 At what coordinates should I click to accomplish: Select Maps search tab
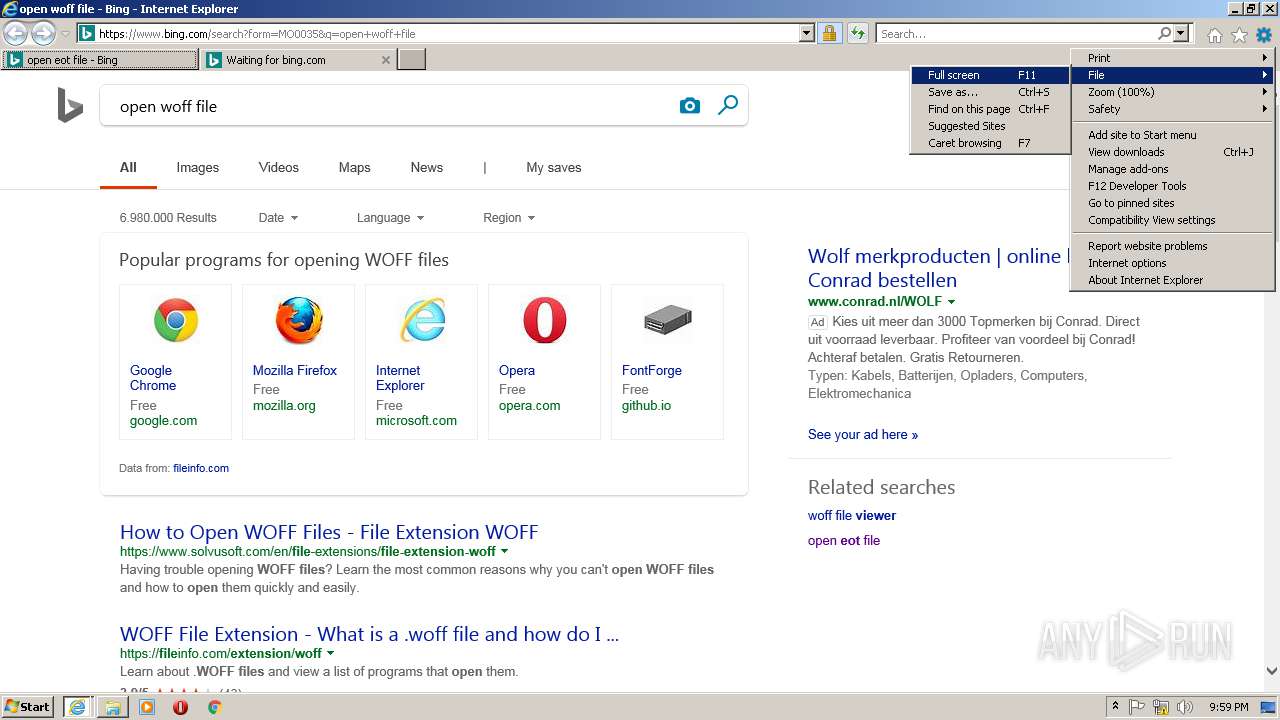tap(355, 168)
